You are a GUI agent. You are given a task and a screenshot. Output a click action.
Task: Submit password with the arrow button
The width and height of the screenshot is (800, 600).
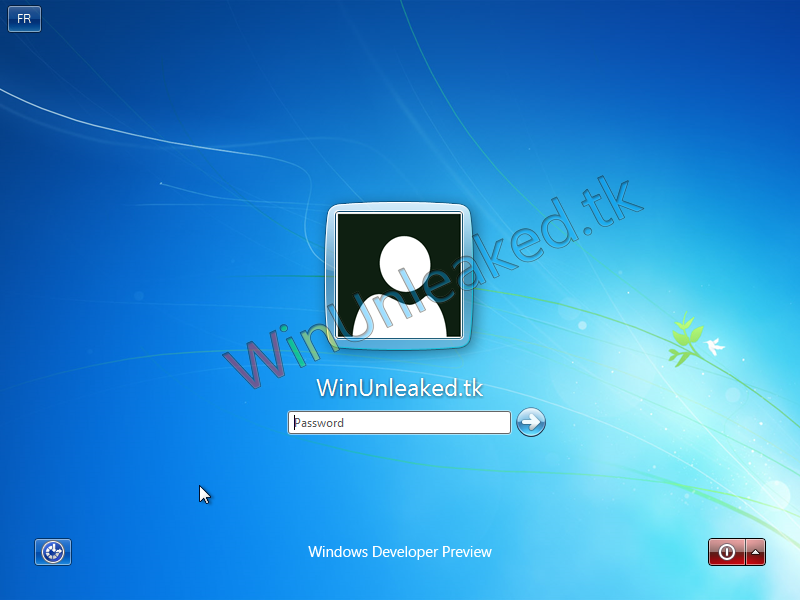pos(531,422)
